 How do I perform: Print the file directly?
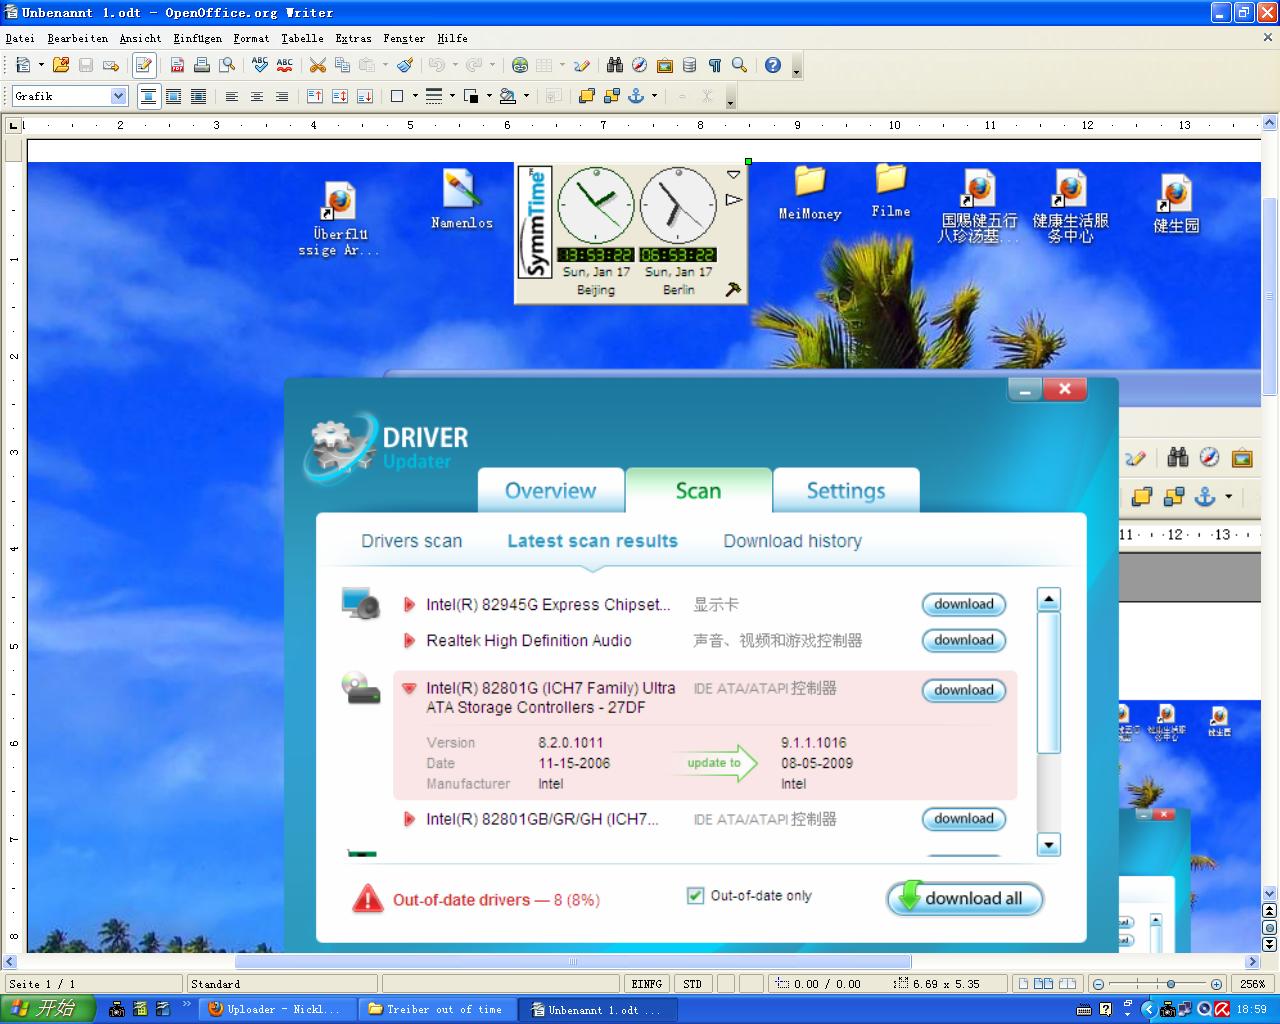click(202, 65)
